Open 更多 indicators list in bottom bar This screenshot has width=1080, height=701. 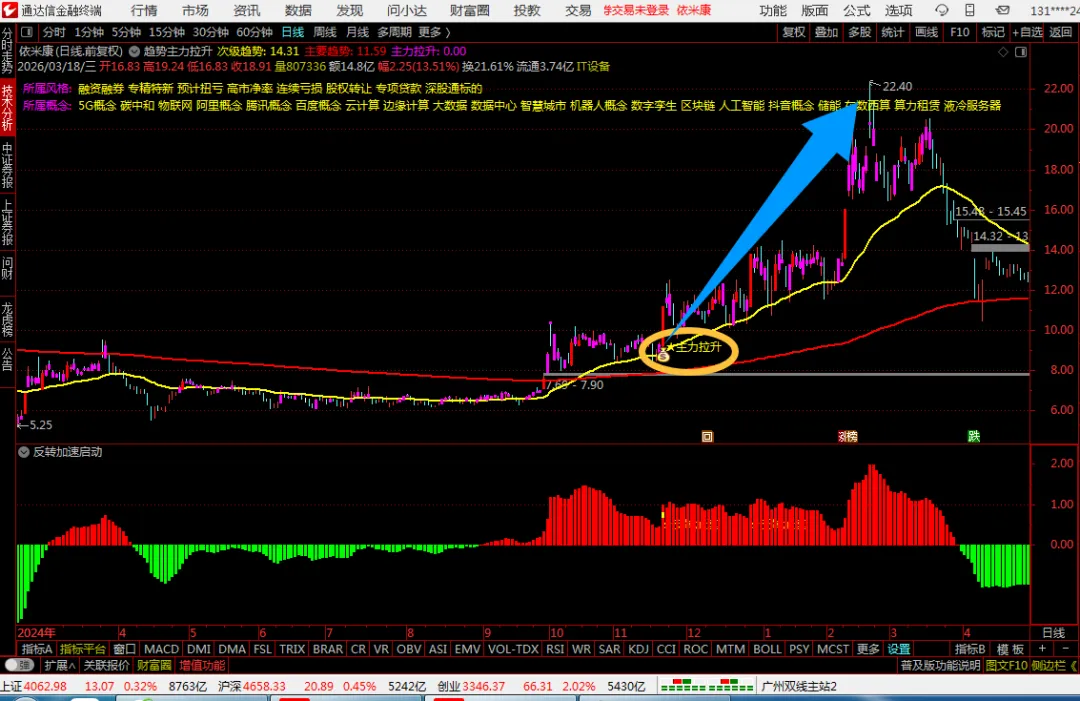click(x=868, y=649)
